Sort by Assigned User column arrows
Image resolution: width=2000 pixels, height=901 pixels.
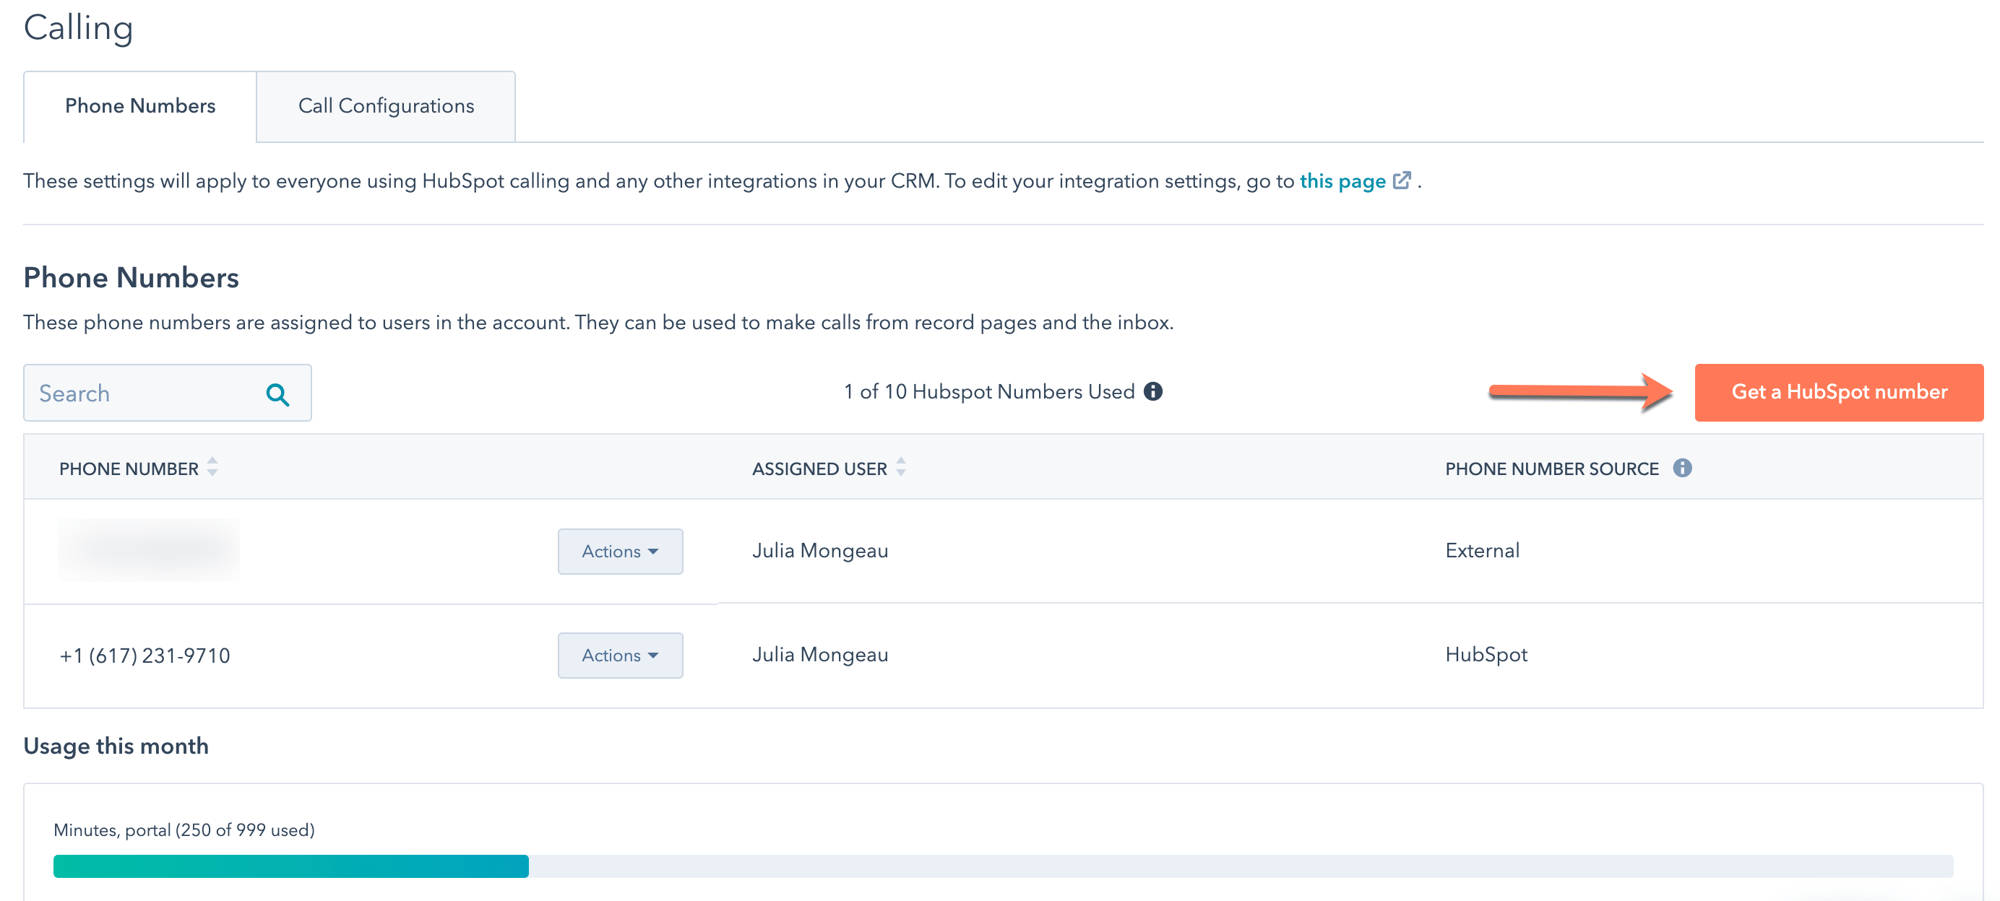(901, 468)
